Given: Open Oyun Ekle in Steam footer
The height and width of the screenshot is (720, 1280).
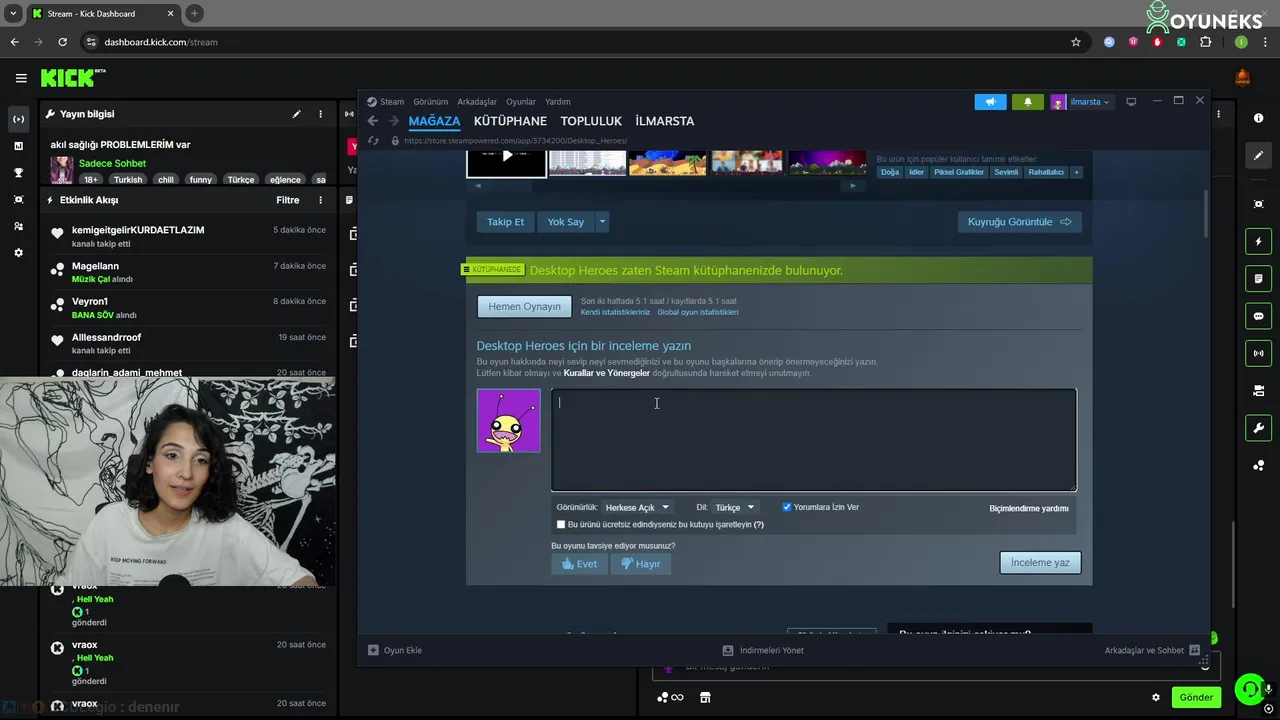Looking at the screenshot, I should pos(395,650).
